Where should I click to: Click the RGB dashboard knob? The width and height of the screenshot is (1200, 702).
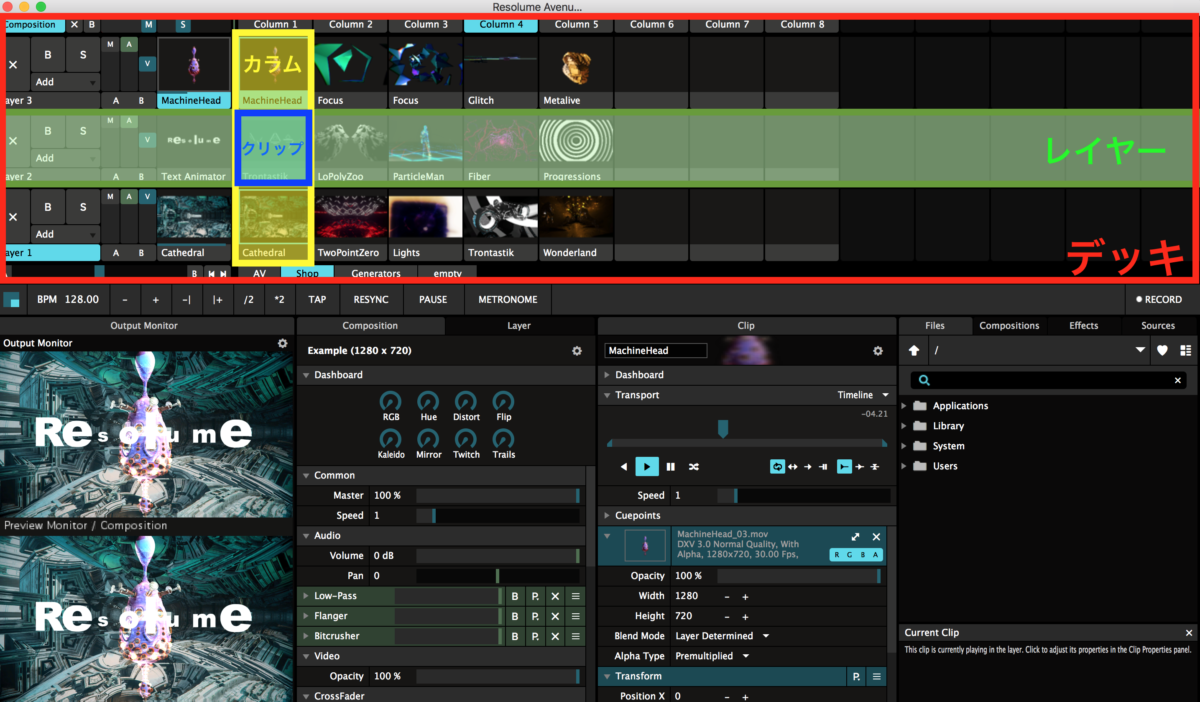[391, 401]
